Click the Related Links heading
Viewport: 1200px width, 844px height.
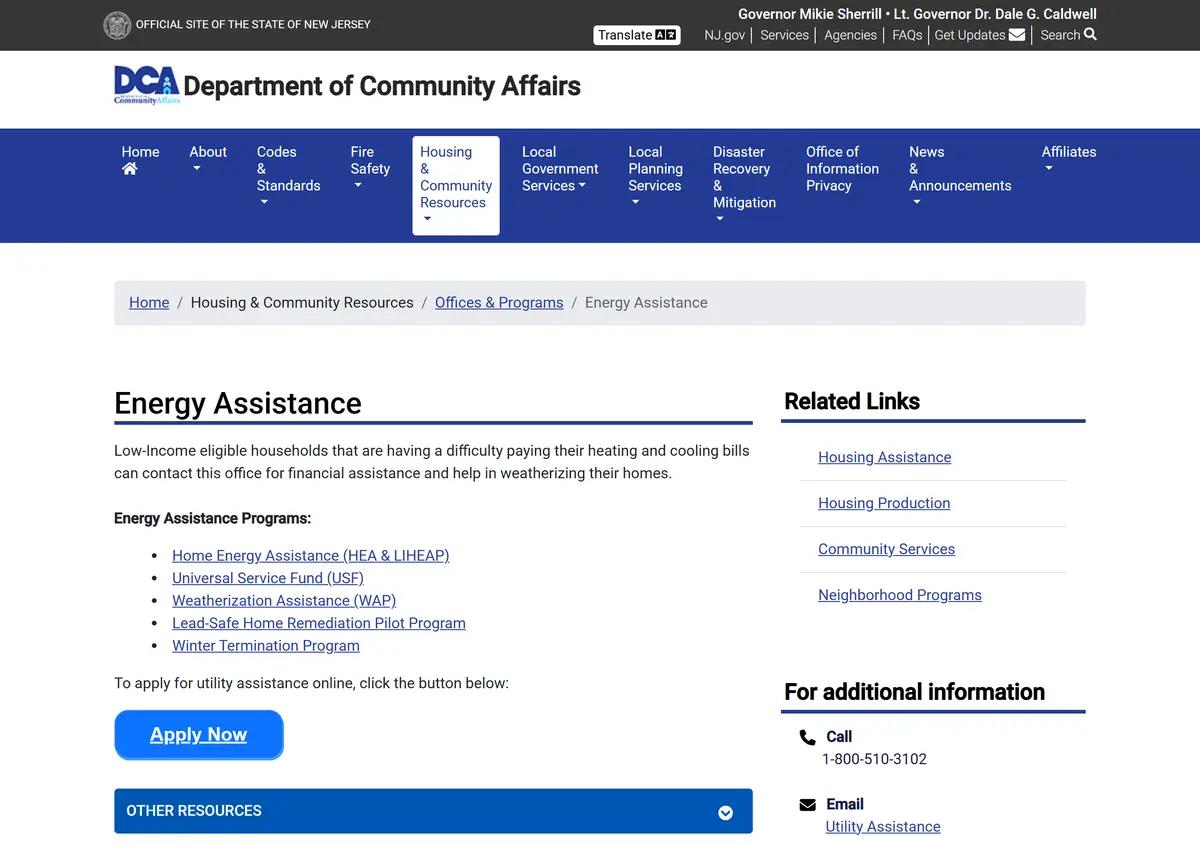pyautogui.click(x=852, y=402)
